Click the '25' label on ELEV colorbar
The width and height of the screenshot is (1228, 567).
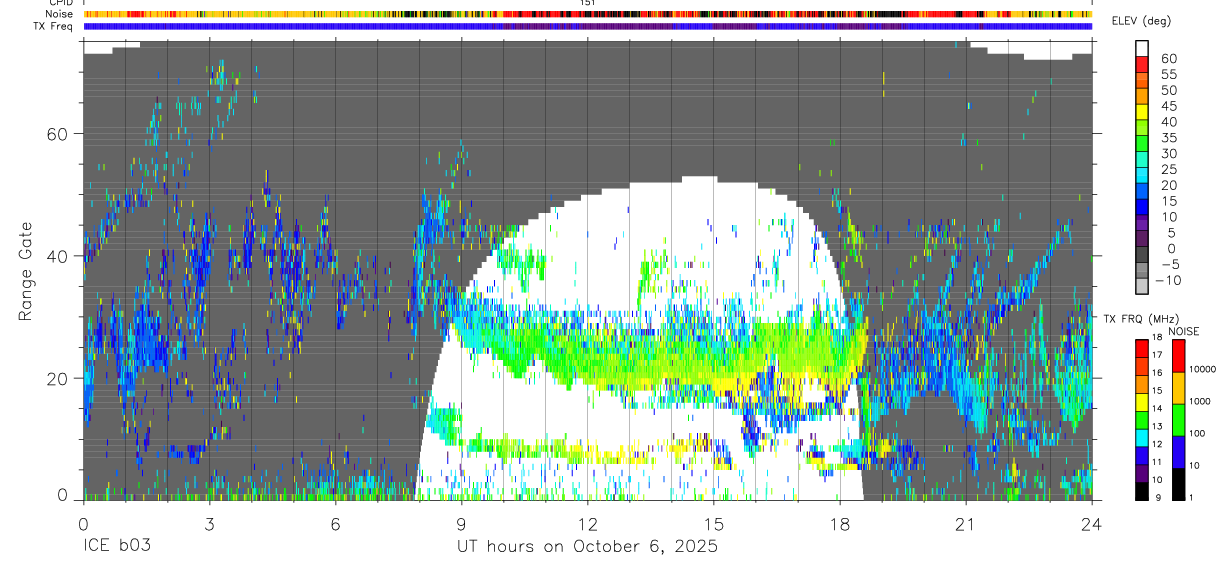click(1167, 170)
